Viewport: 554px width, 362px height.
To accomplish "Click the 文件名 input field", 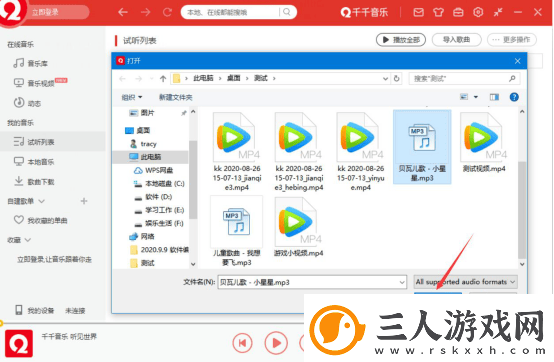I will [307, 282].
